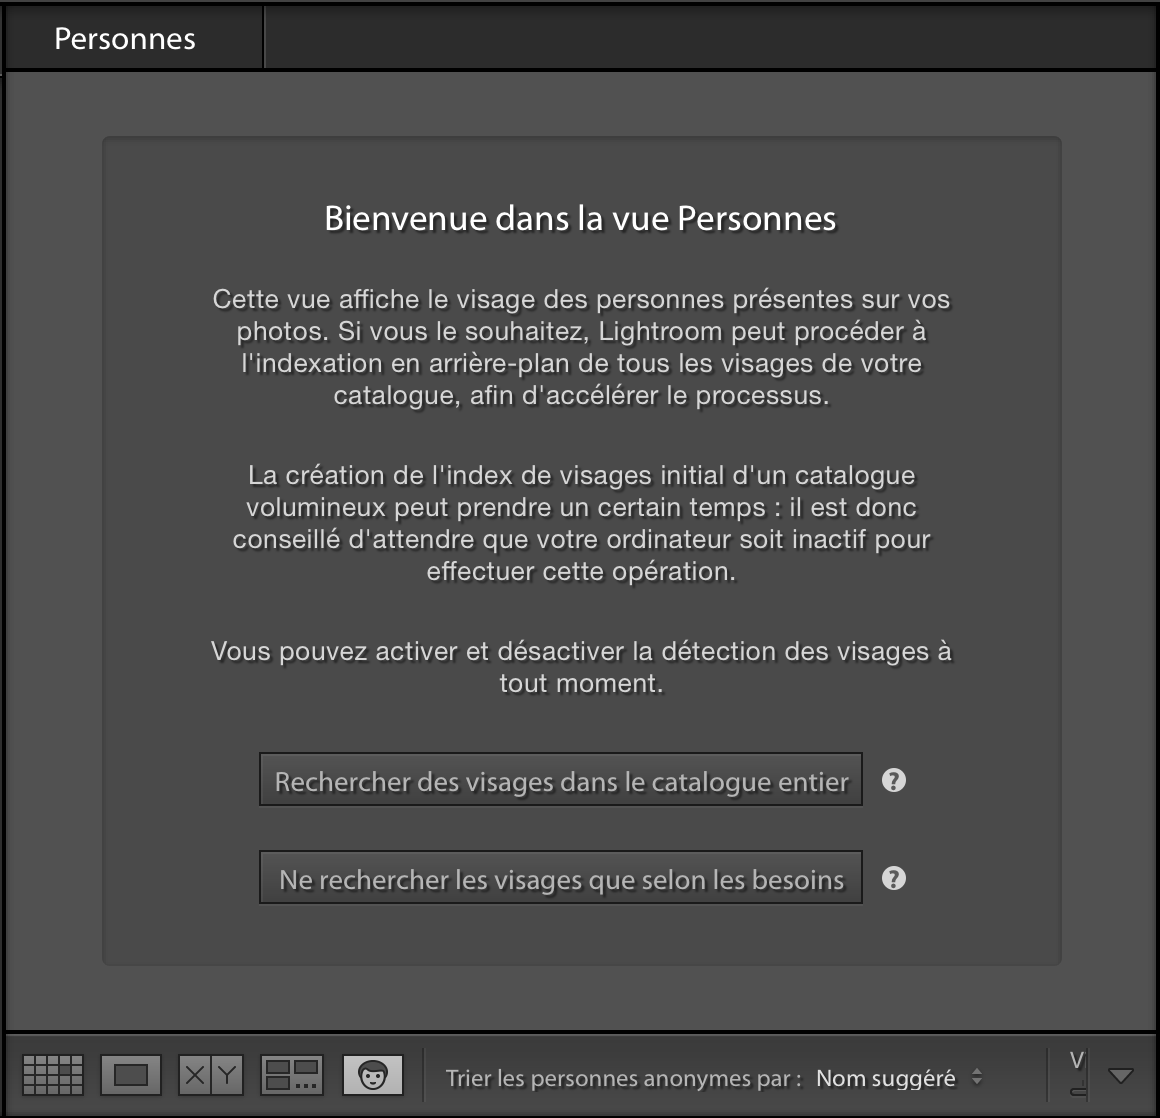Screen dimensions: 1160x1118
Task: Click help icon beside catalog-wide face search
Action: (x=893, y=780)
